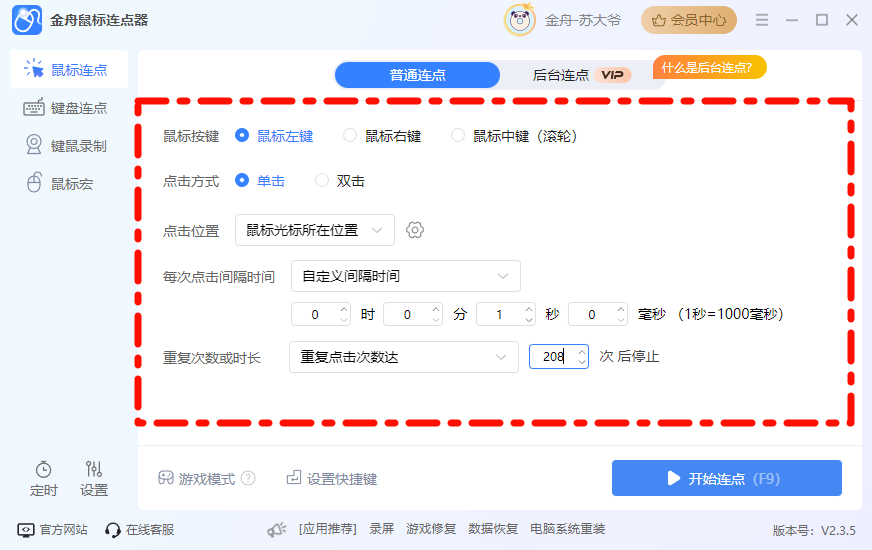This screenshot has width=872, height=550.
Task: Open the 电脑系统重装 link
Action: point(568,529)
